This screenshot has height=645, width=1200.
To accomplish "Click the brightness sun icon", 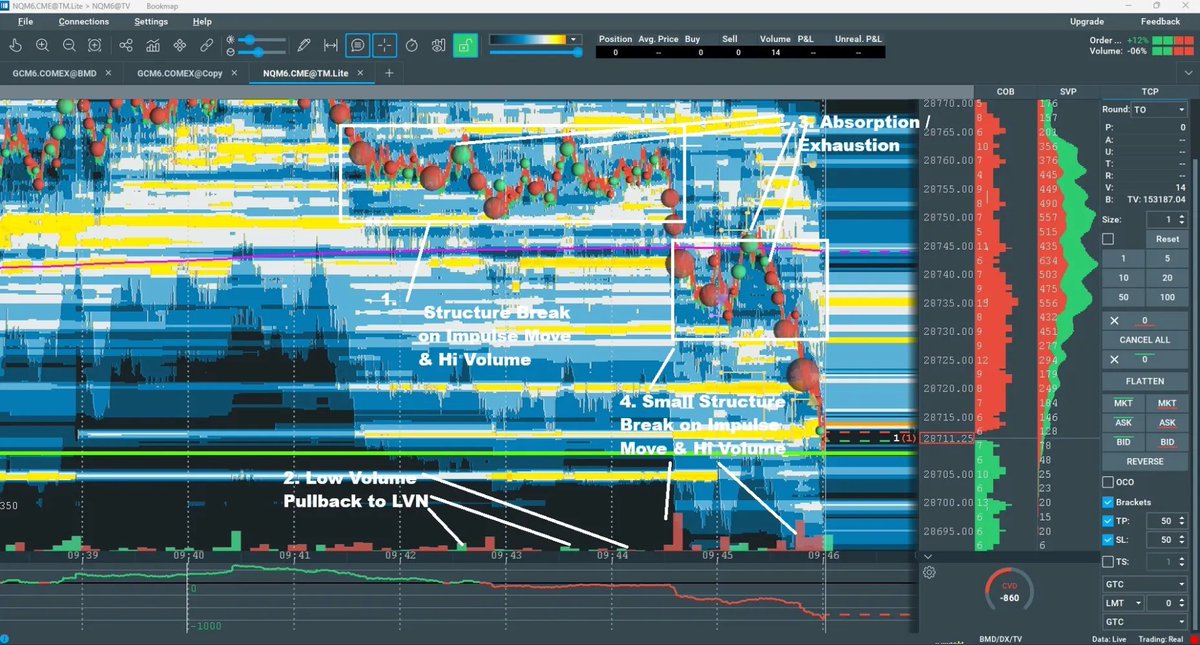I will (x=231, y=40).
